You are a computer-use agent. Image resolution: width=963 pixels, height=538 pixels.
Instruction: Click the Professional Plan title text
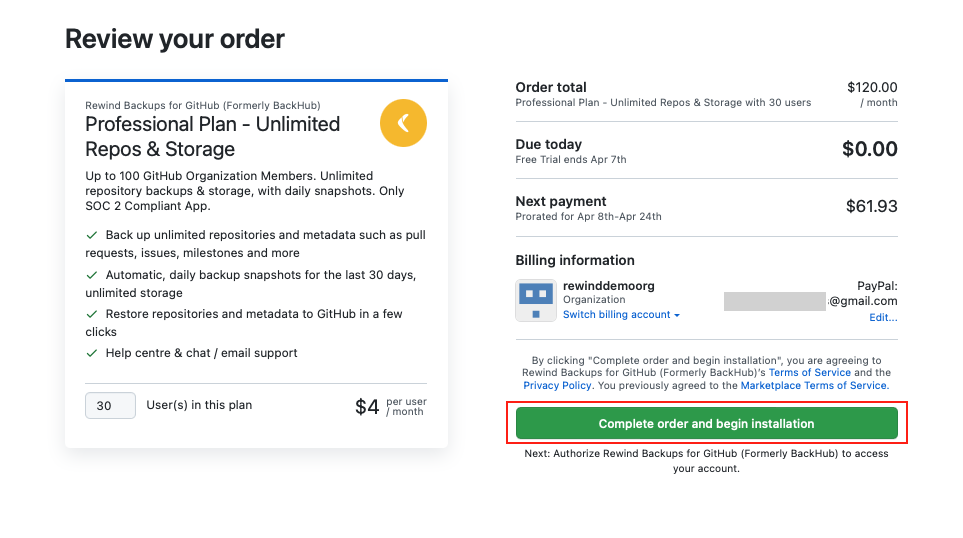[x=212, y=137]
